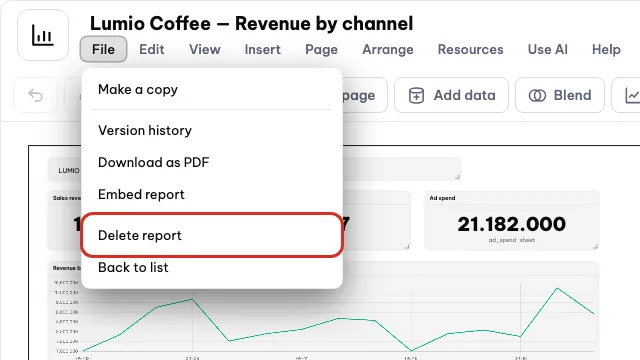640x360 pixels.
Task: Open the Arrange menu
Action: click(x=388, y=49)
